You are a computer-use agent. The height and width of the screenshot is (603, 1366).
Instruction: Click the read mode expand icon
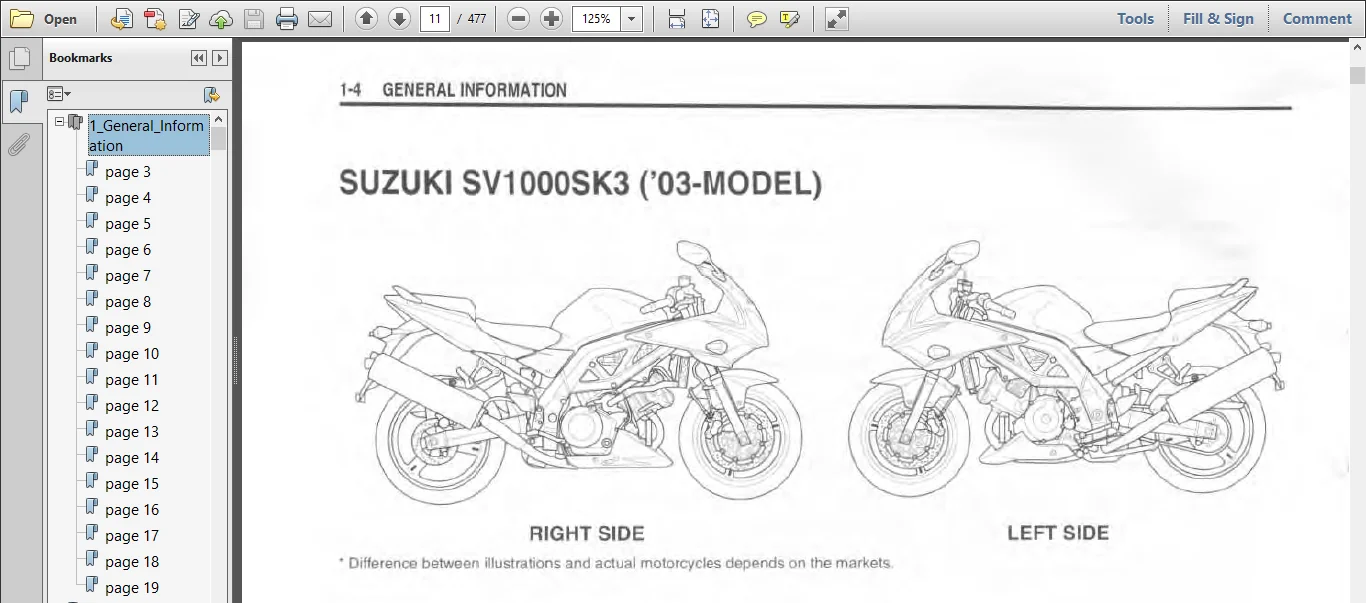pyautogui.click(x=837, y=19)
